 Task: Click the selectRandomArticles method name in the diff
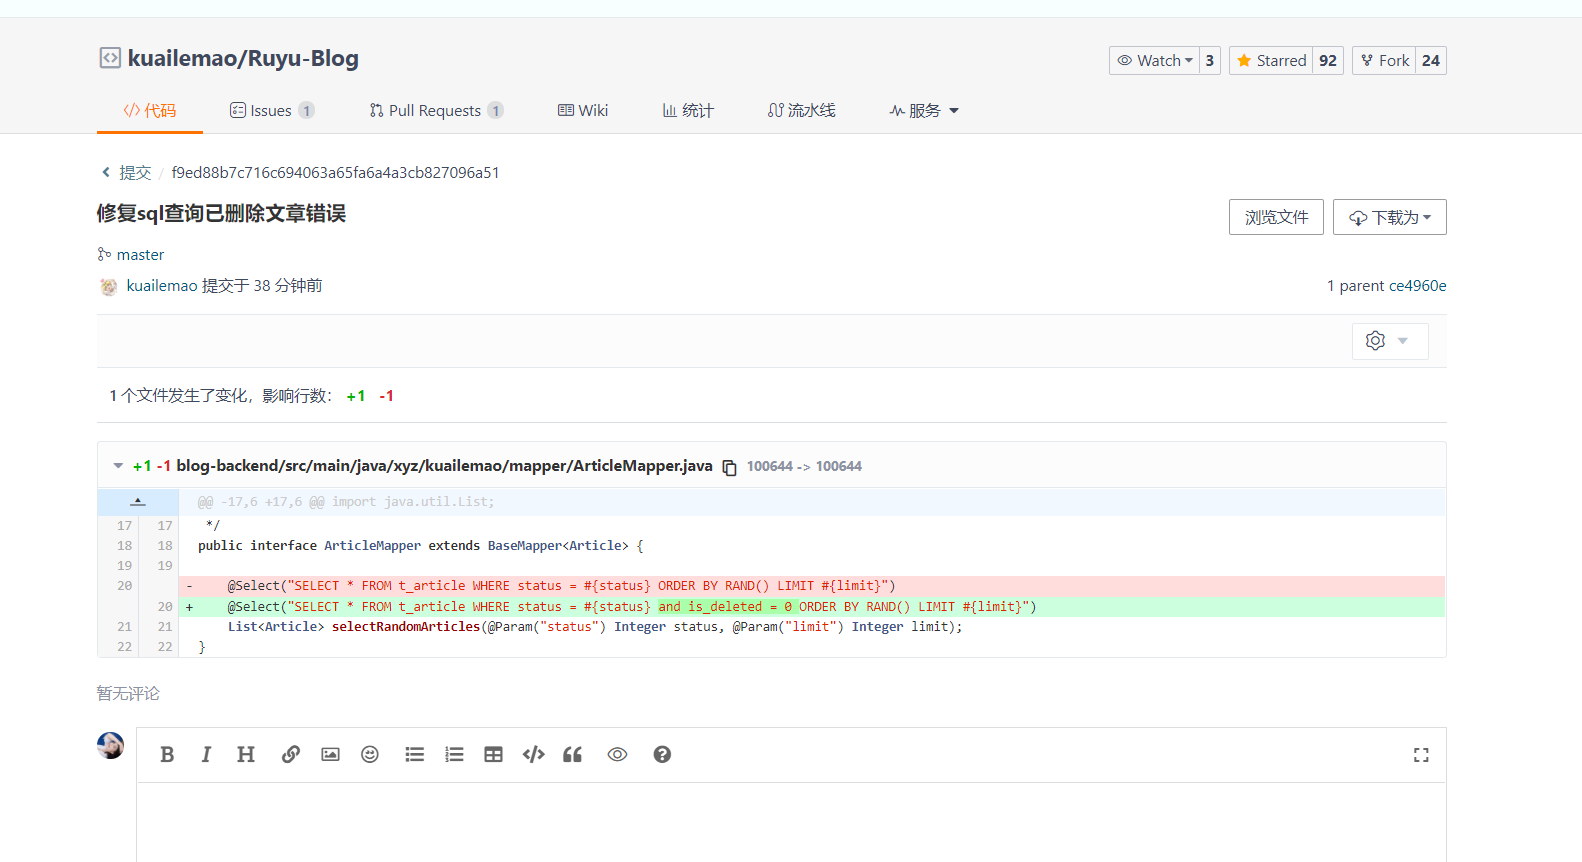point(406,627)
